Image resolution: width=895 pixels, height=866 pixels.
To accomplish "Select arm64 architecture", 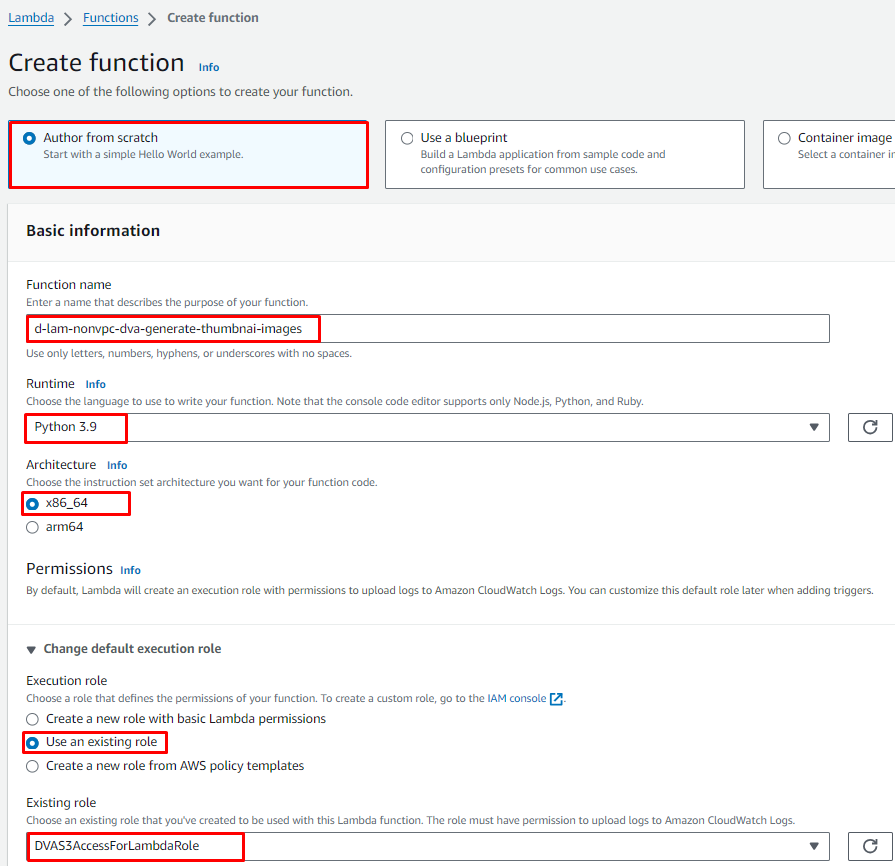I will pos(33,527).
